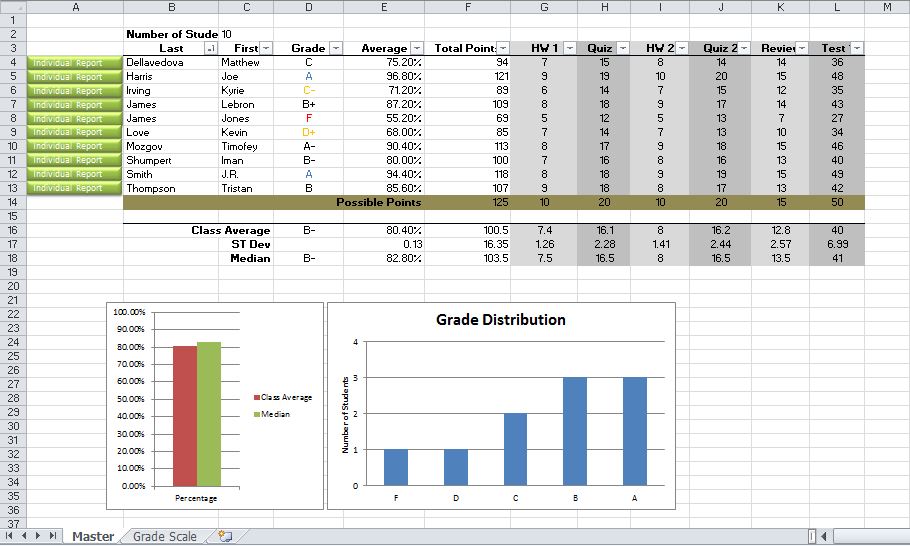Open the Quiz 2 filter dropdown
The height and width of the screenshot is (546, 910).
pyautogui.click(x=747, y=48)
